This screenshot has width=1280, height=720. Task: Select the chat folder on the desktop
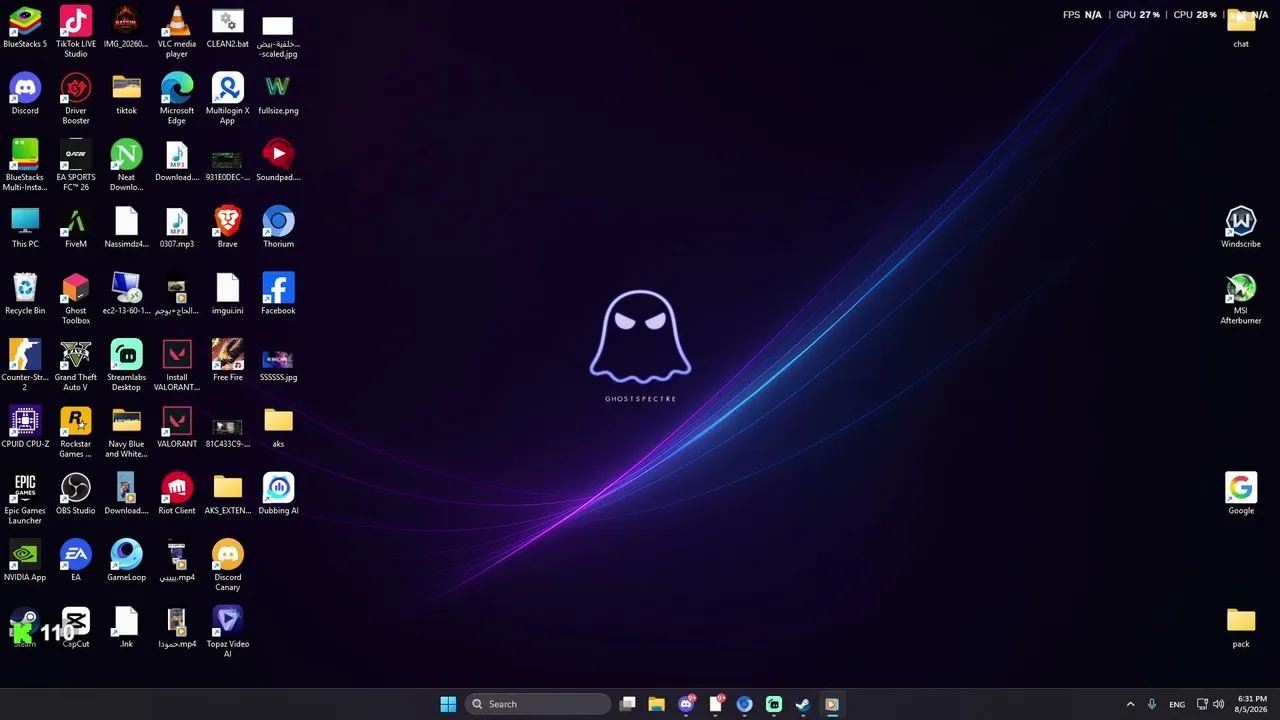coord(1241,27)
